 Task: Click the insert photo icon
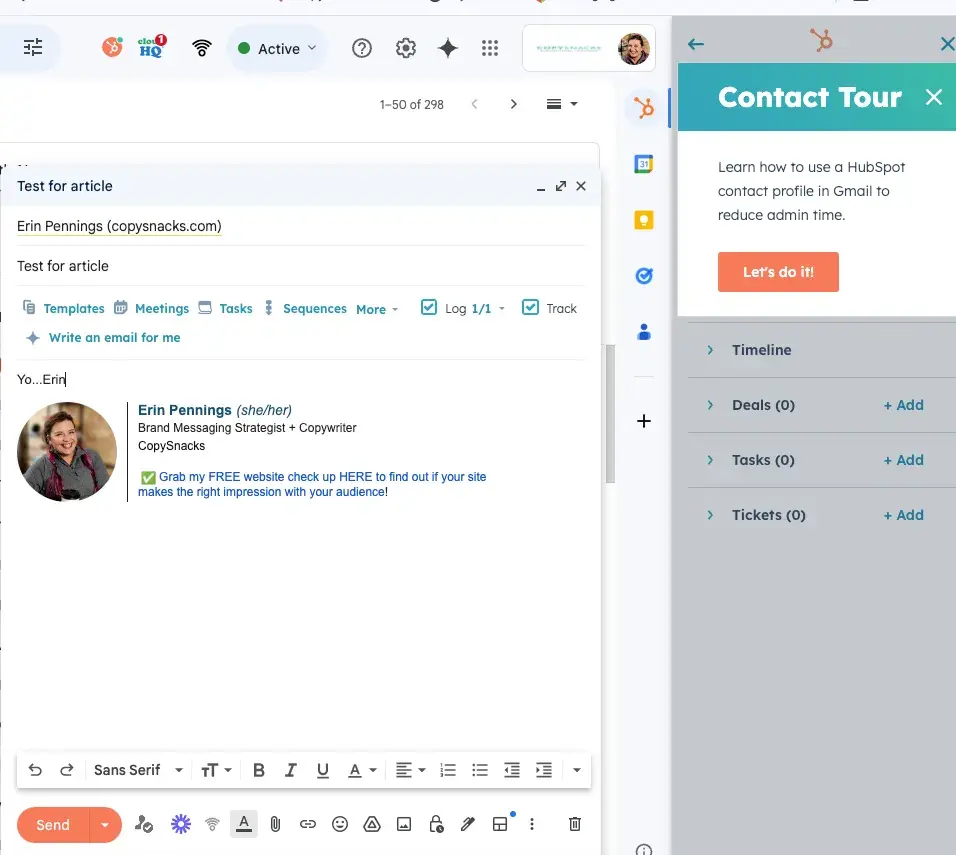click(404, 824)
